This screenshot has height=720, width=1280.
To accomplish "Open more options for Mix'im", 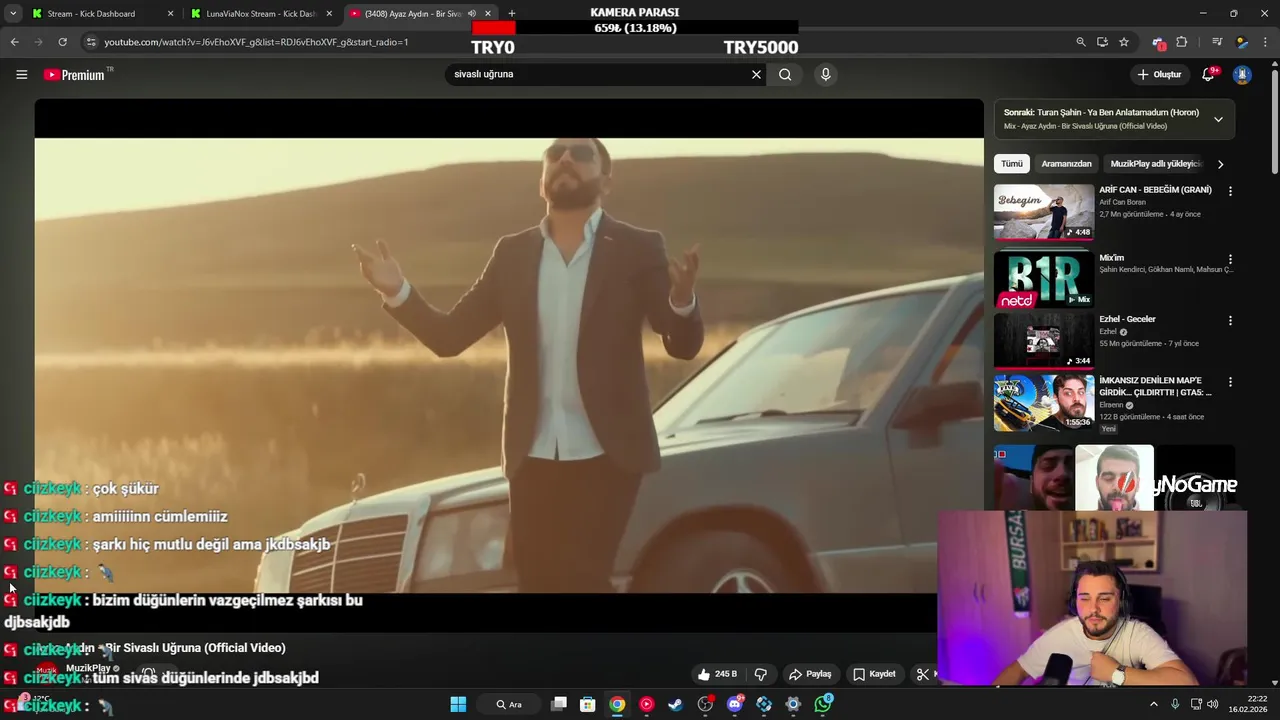I will pos(1230,259).
